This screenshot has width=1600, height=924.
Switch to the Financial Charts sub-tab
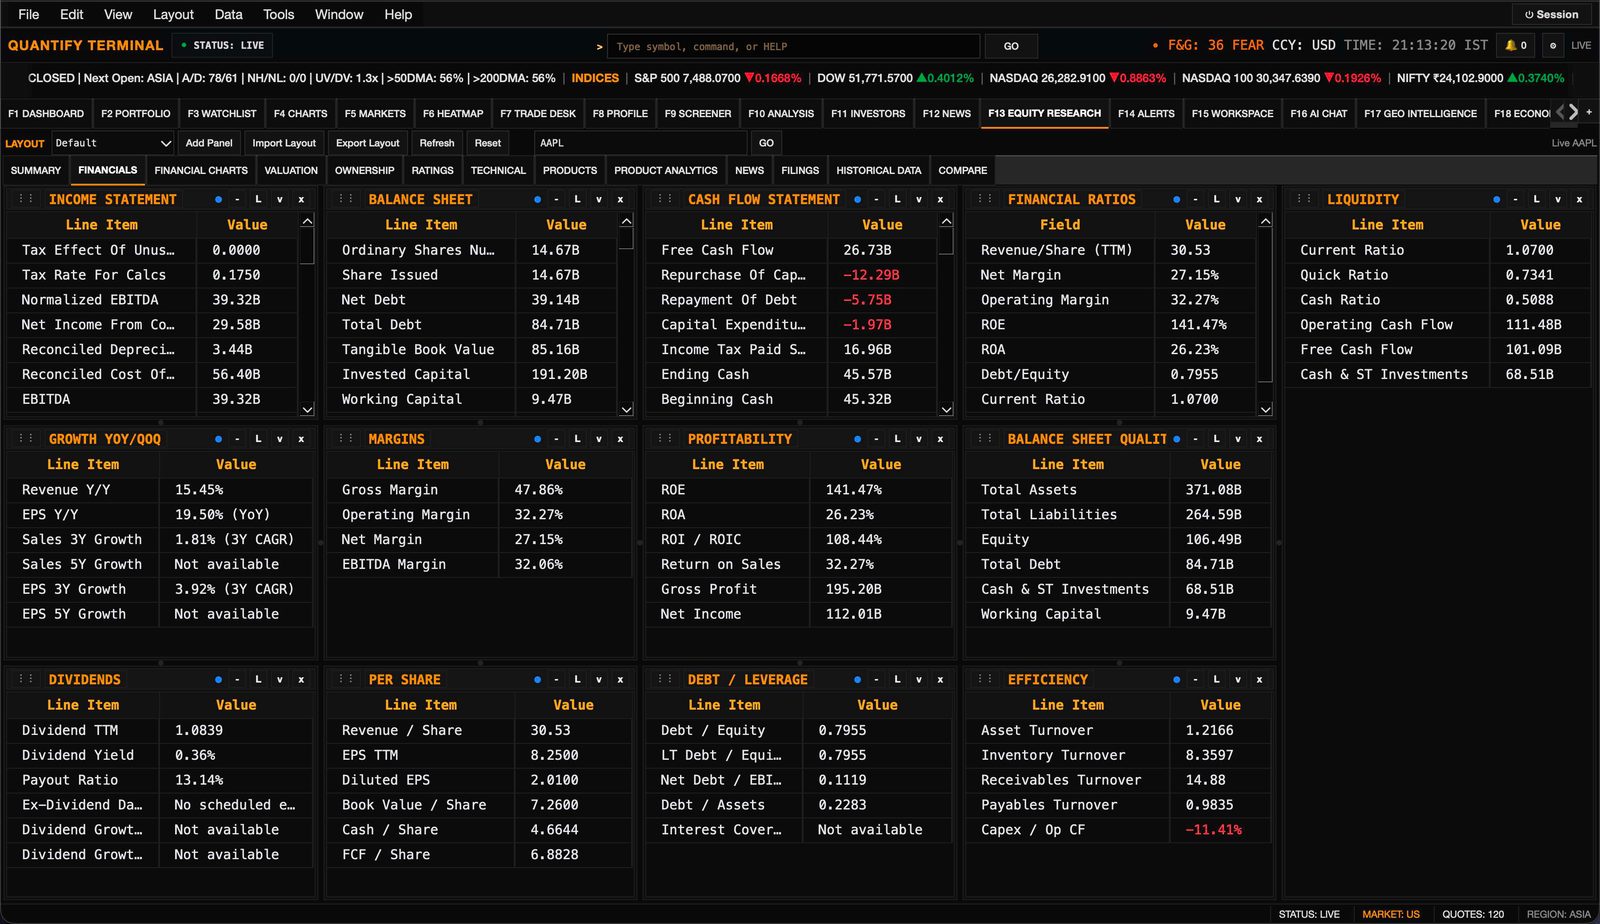(x=201, y=170)
